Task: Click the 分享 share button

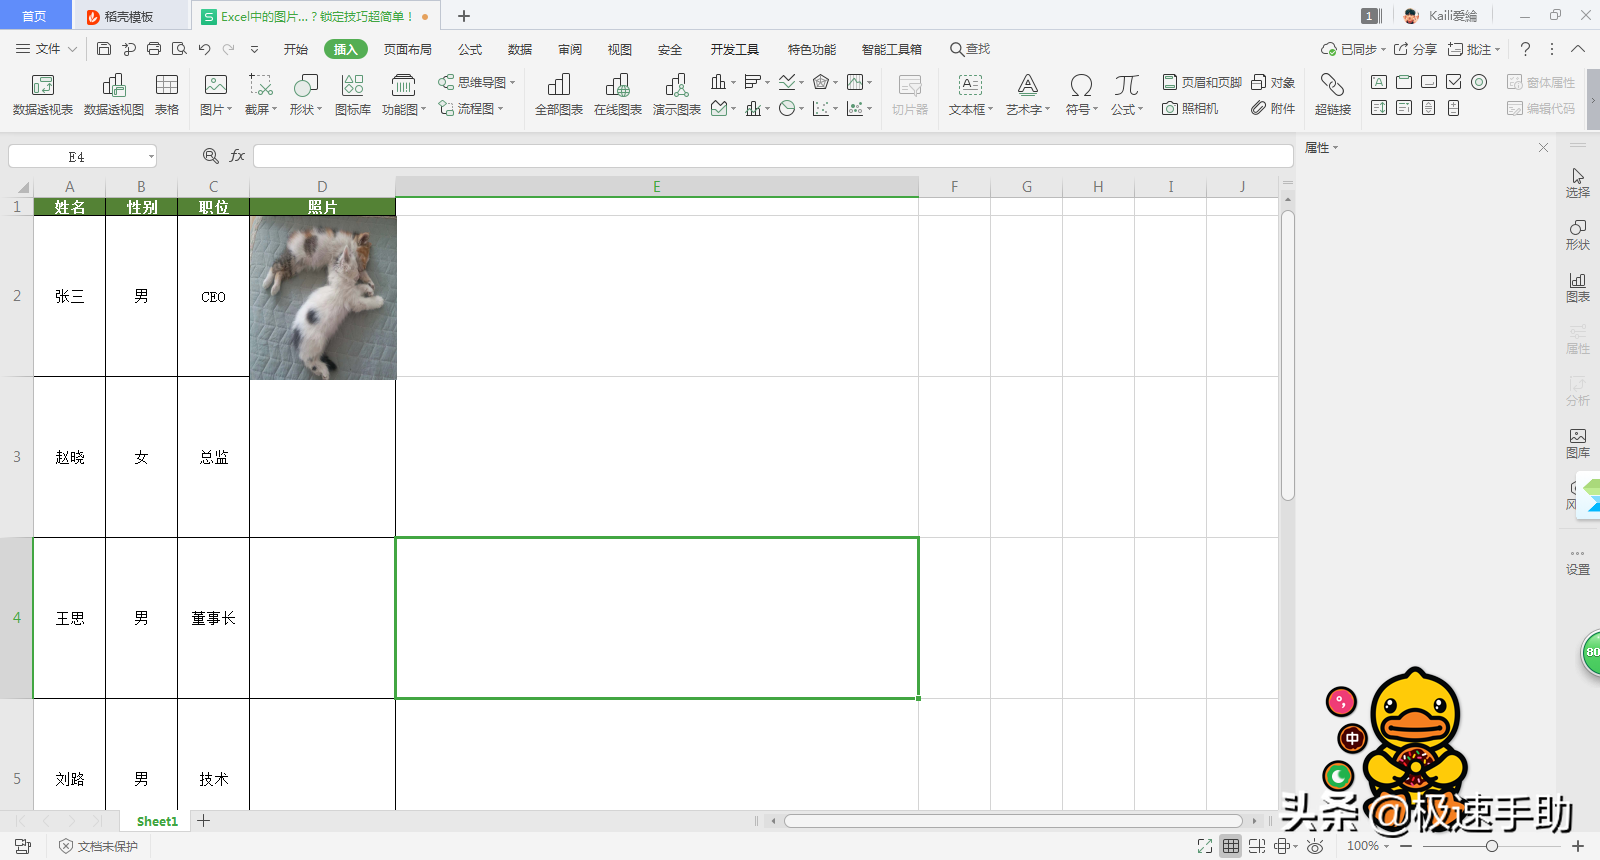Action: pyautogui.click(x=1415, y=49)
